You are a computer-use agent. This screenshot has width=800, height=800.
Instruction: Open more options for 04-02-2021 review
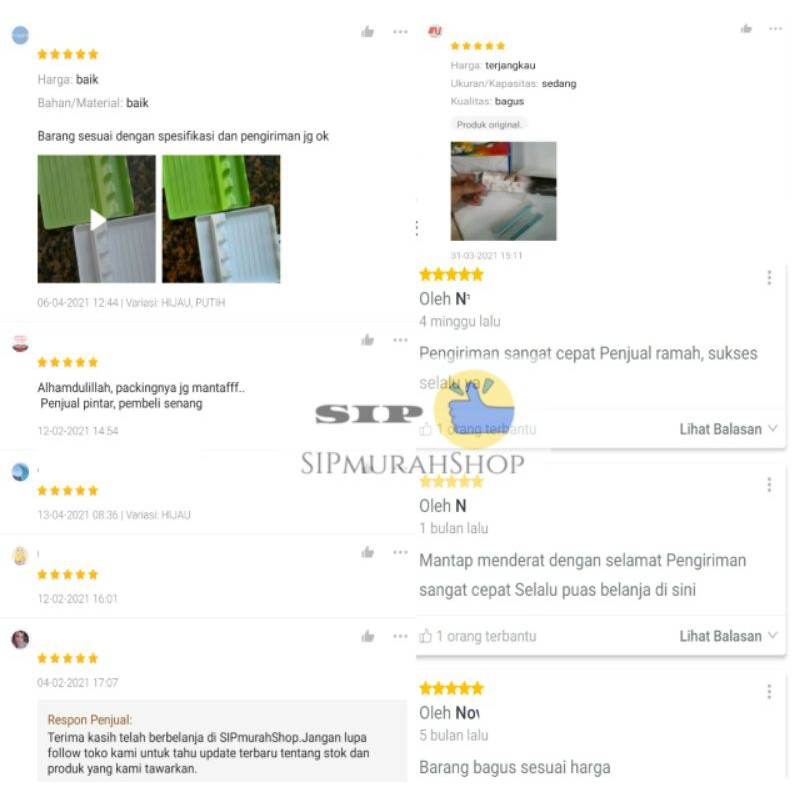coord(401,636)
